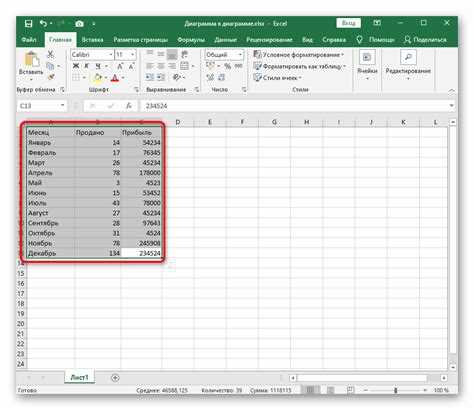Open the Calibri font name dropdown

pos(111,54)
